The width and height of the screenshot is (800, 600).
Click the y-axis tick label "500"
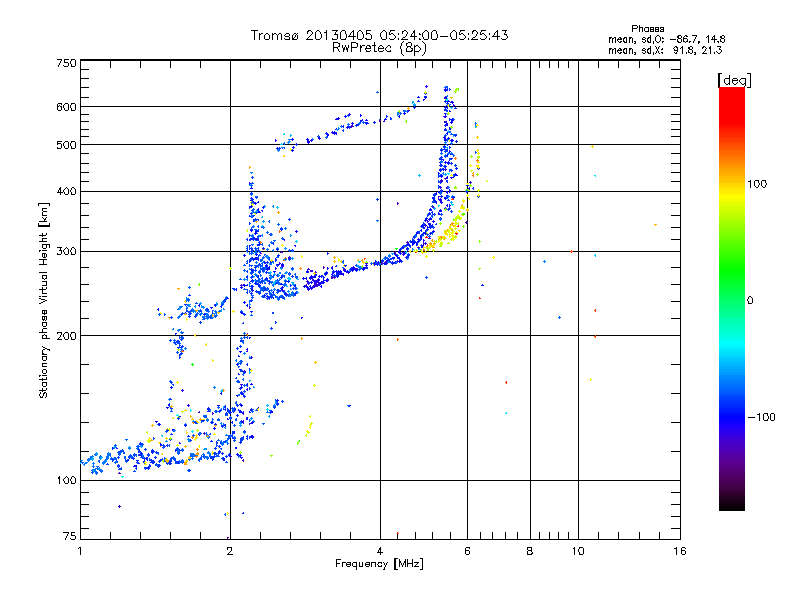coord(66,145)
